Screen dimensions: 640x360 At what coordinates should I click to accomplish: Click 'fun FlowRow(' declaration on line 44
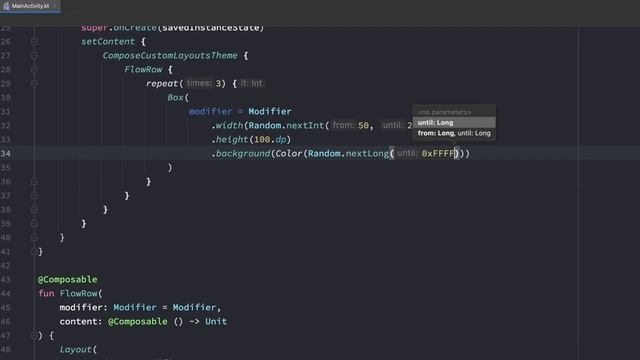tap(70, 293)
